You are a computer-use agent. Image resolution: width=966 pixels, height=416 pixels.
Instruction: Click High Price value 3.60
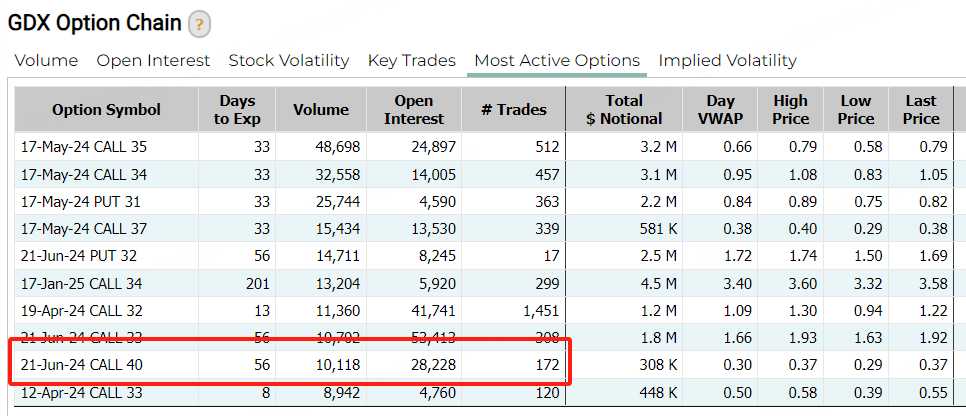803,283
